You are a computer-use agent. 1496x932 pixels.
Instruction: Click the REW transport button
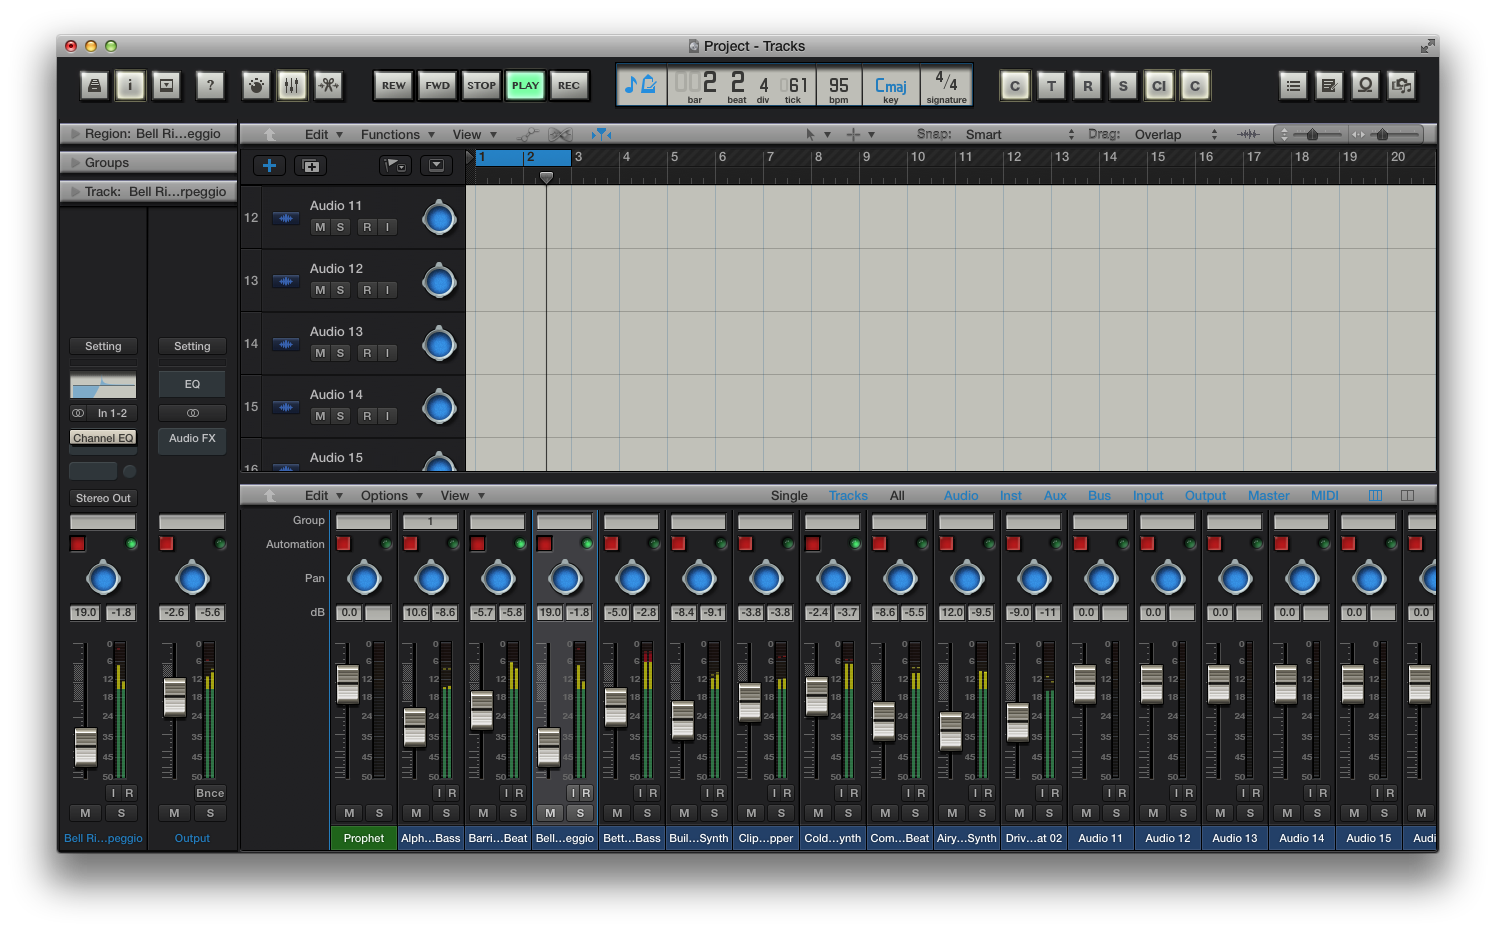[x=394, y=86]
